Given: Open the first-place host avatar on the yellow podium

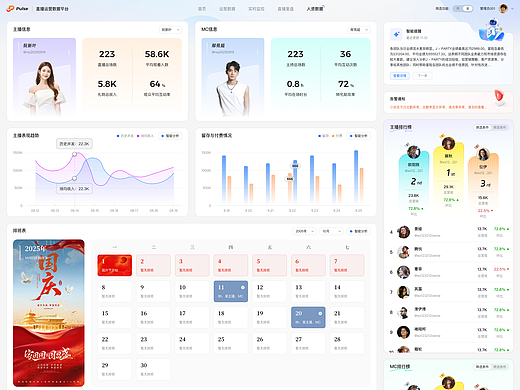Looking at the screenshot, I should (448, 144).
